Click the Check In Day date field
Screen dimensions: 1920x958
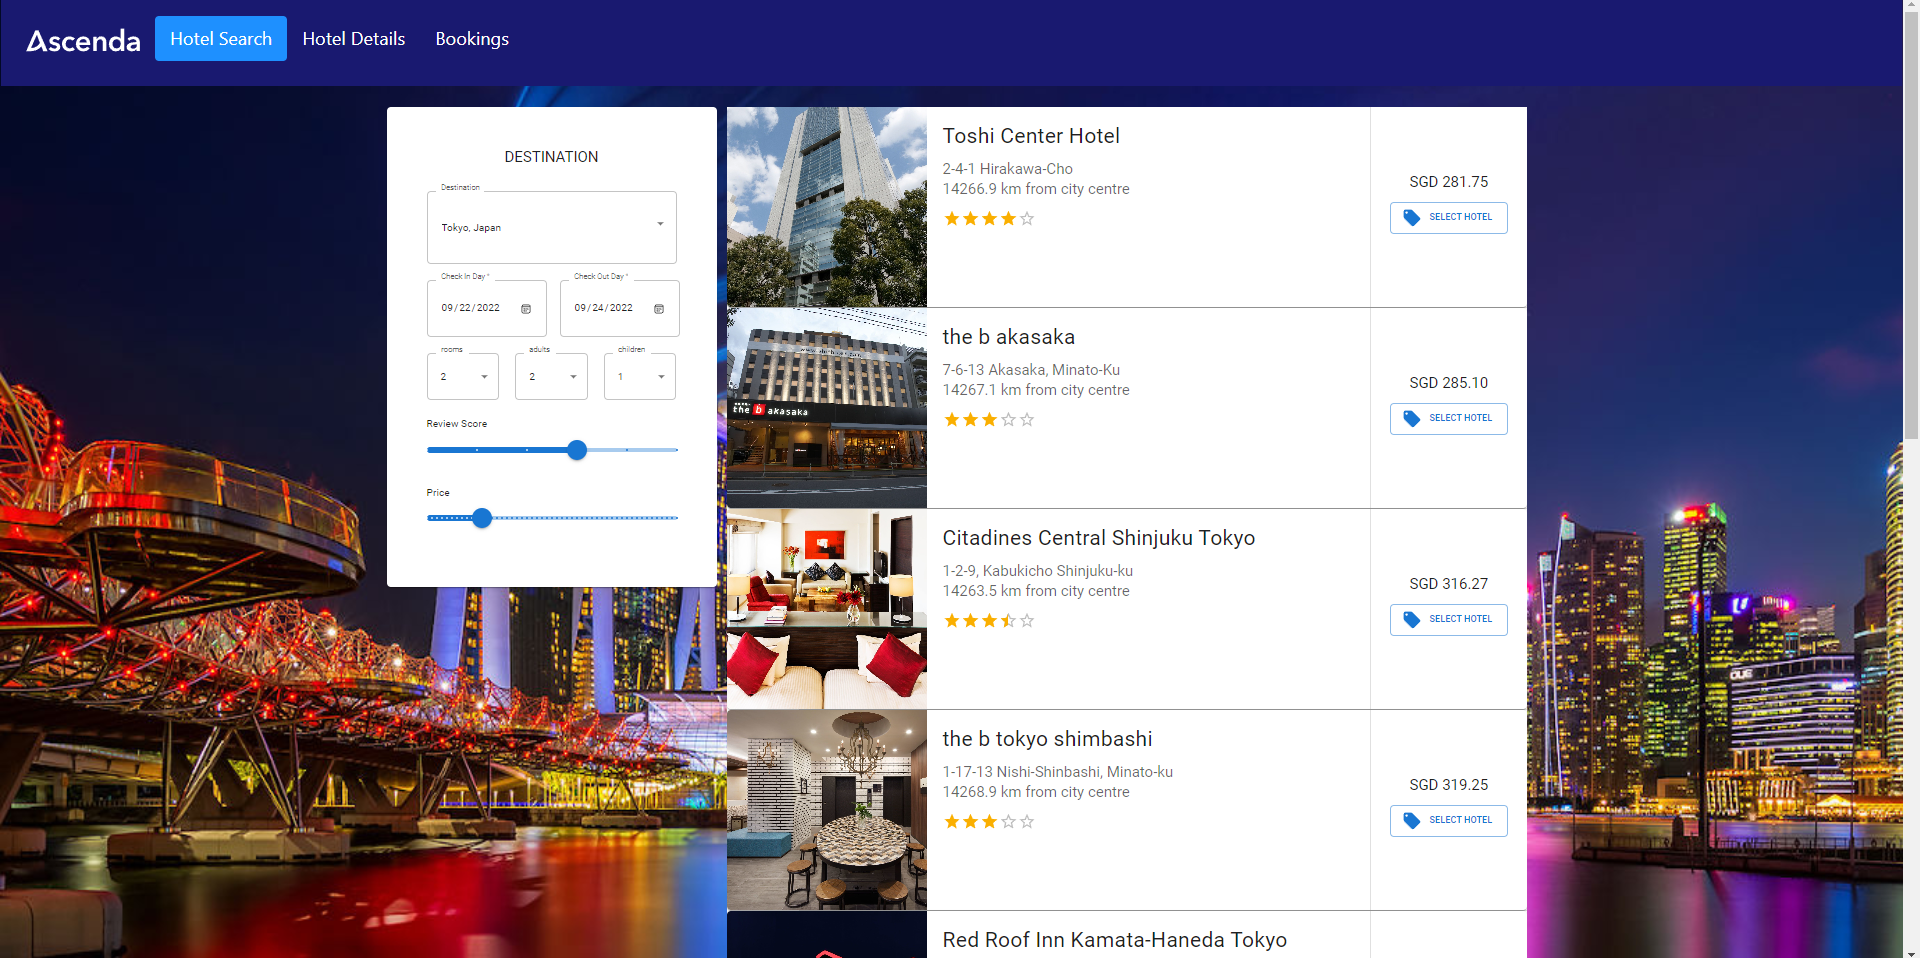(x=487, y=308)
